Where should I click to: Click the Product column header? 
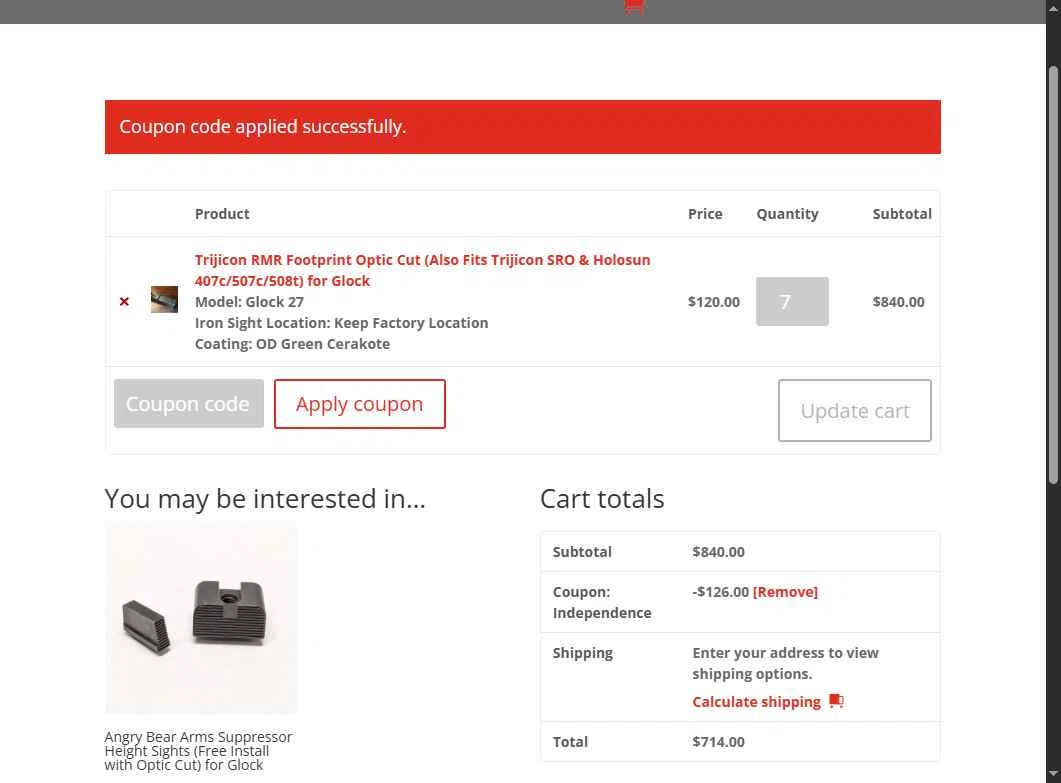click(x=222, y=214)
